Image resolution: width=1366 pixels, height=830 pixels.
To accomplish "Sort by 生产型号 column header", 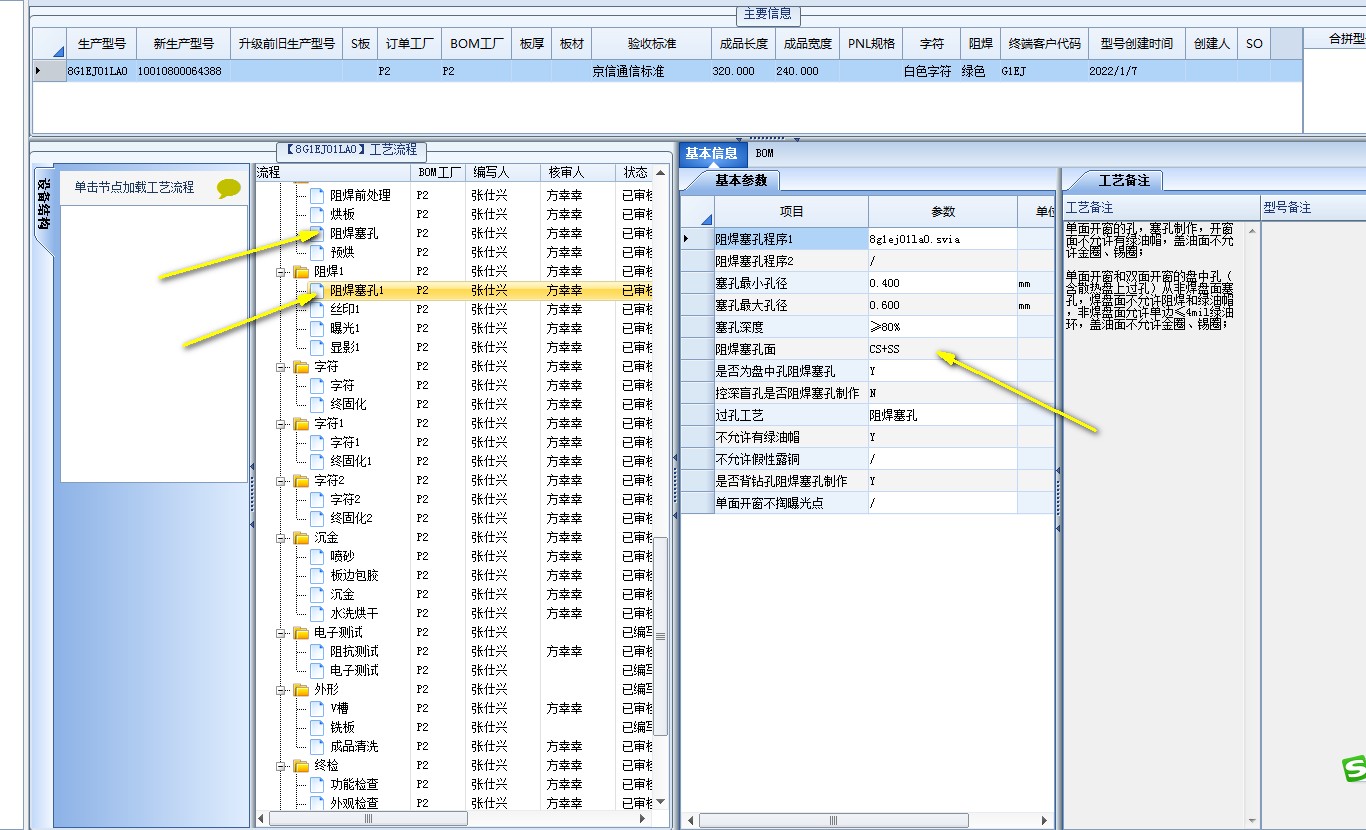I will [102, 44].
